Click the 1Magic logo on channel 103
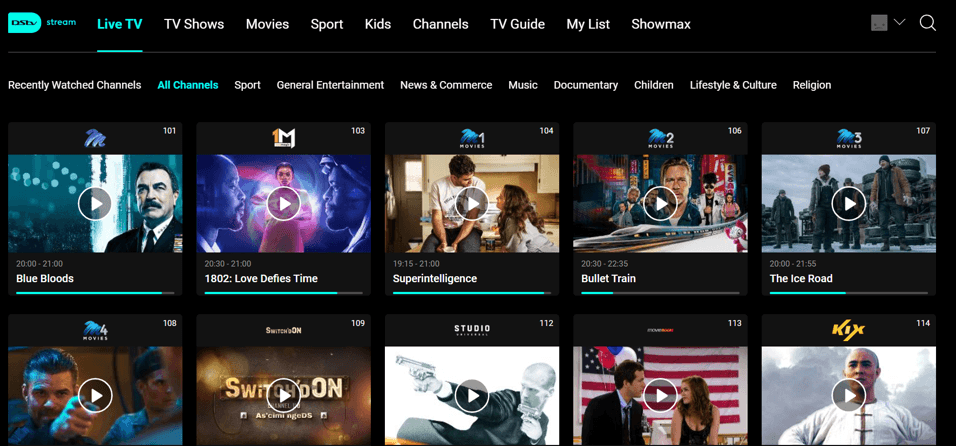Screen dimensions: 956x446 coord(284,138)
